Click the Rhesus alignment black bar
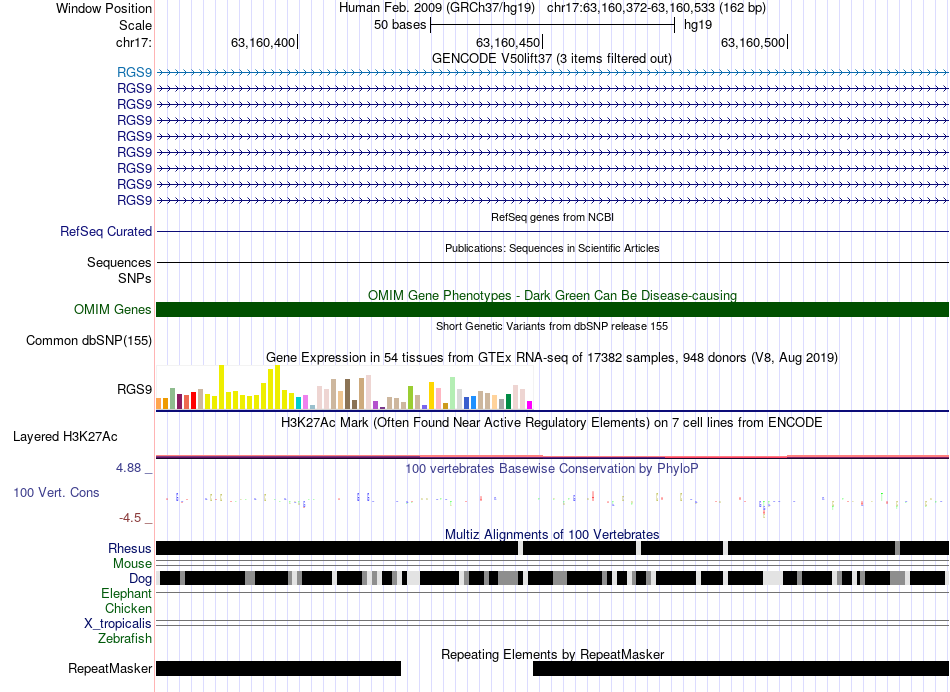 (x=552, y=548)
